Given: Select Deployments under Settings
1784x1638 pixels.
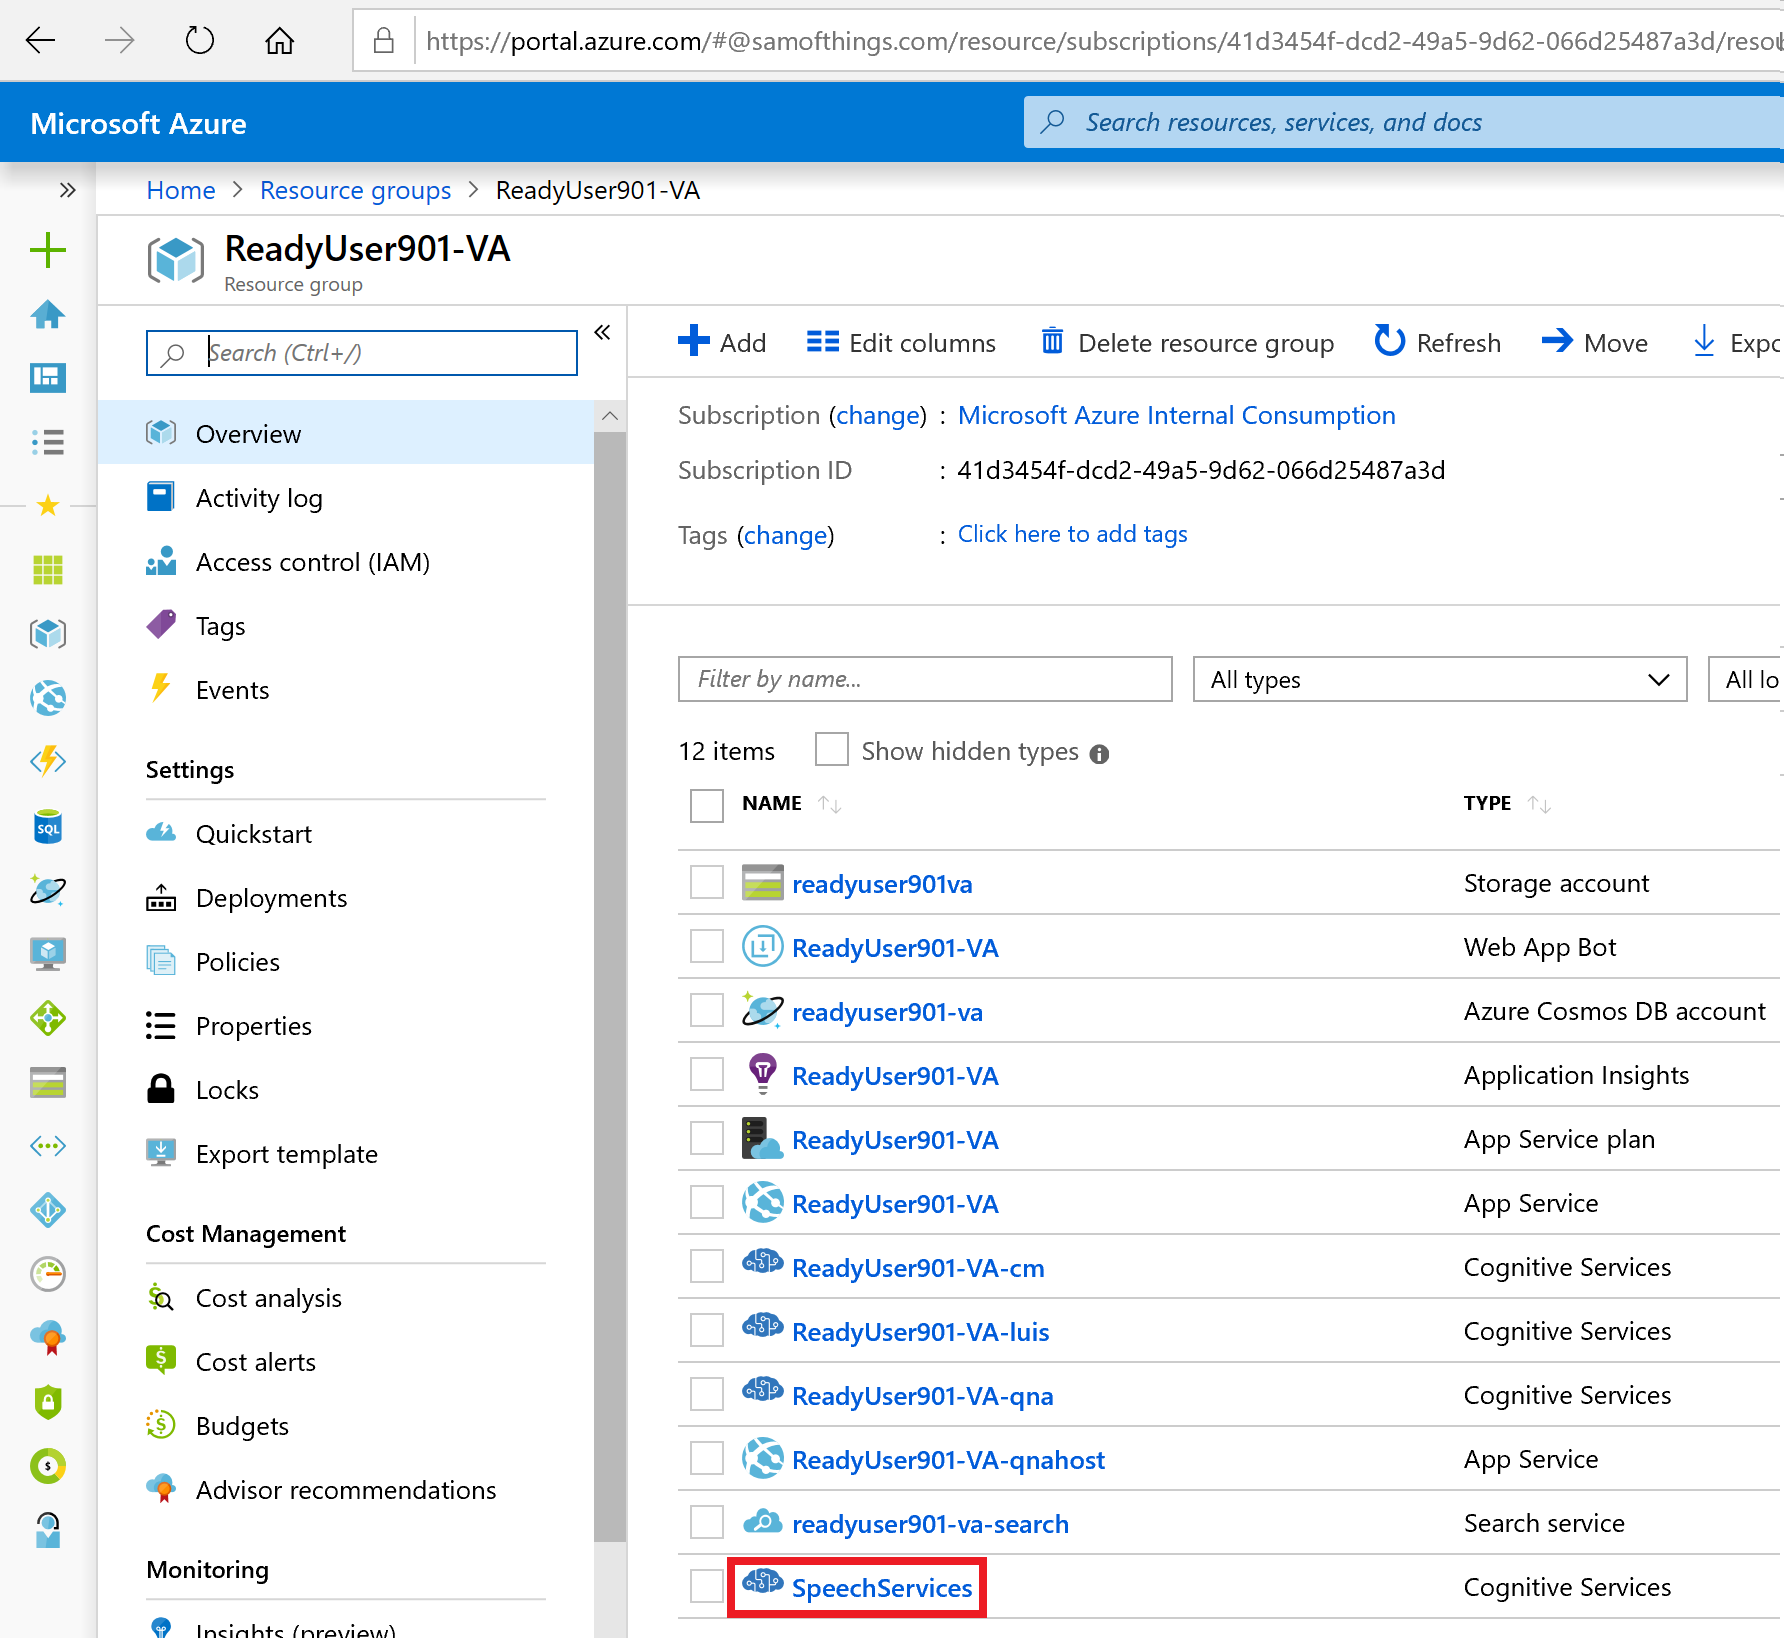Looking at the screenshot, I should click(x=346, y=897).
